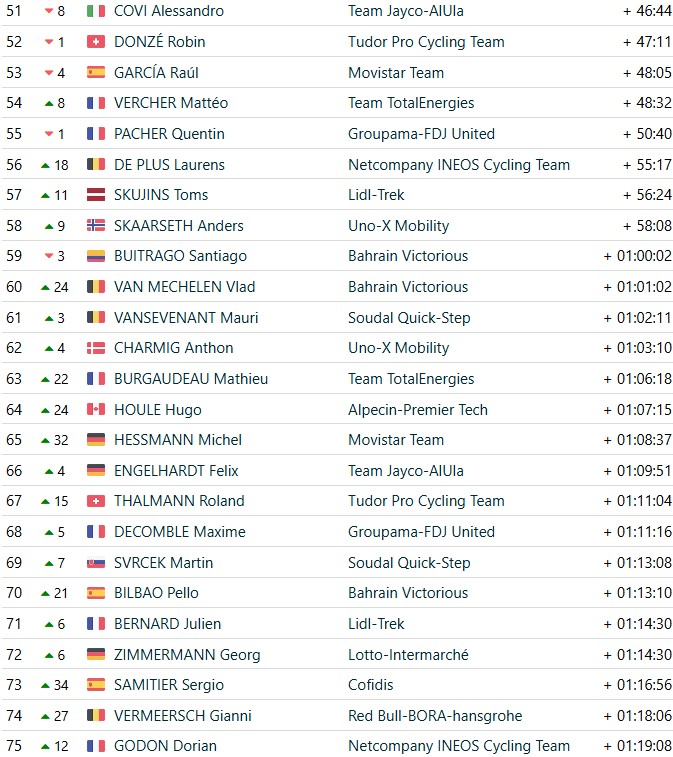Open Red Bull-BORA-hansgrohe team link
Screen dimensions: 673x757
pos(435,715)
